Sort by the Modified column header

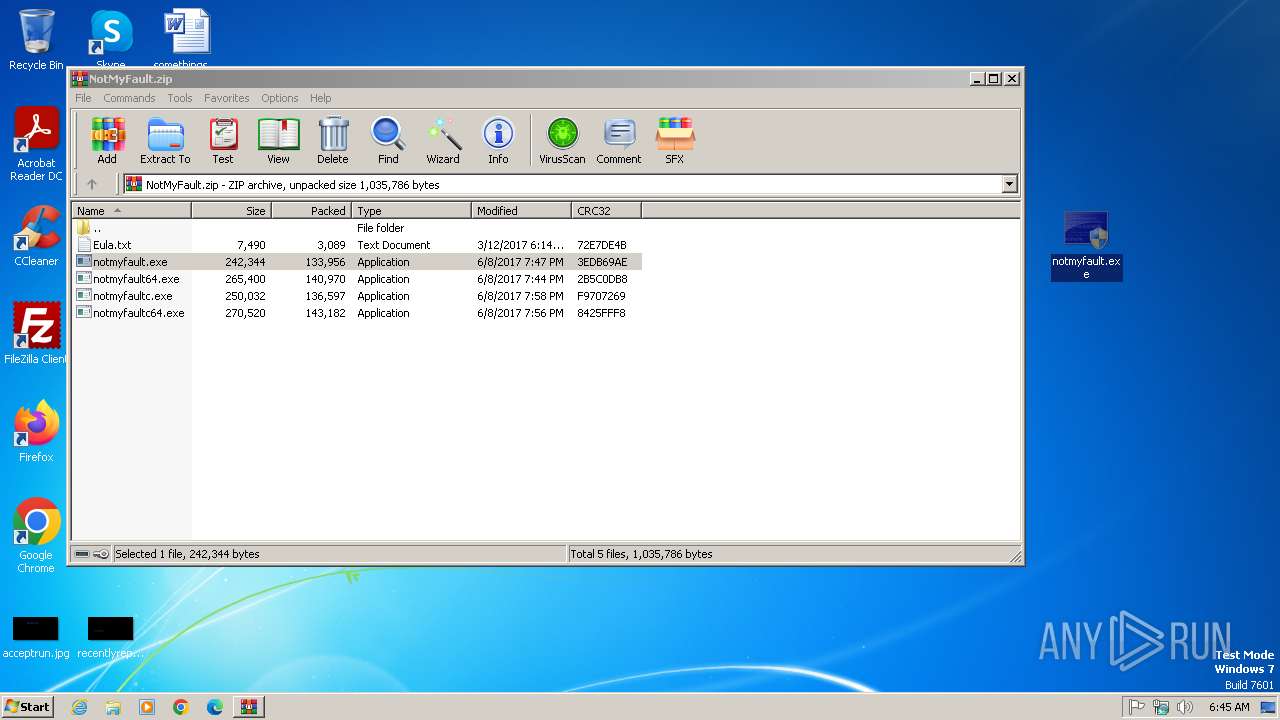521,211
